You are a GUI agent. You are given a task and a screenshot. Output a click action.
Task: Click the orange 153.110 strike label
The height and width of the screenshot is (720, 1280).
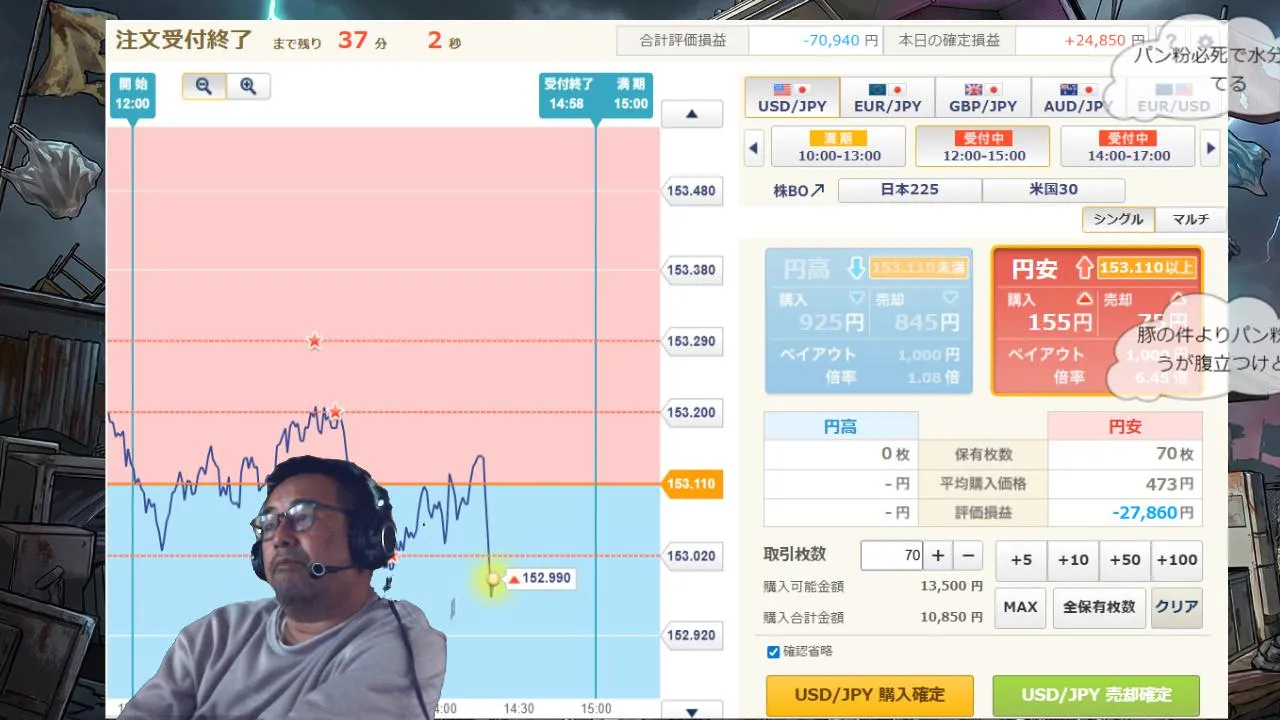tap(692, 484)
